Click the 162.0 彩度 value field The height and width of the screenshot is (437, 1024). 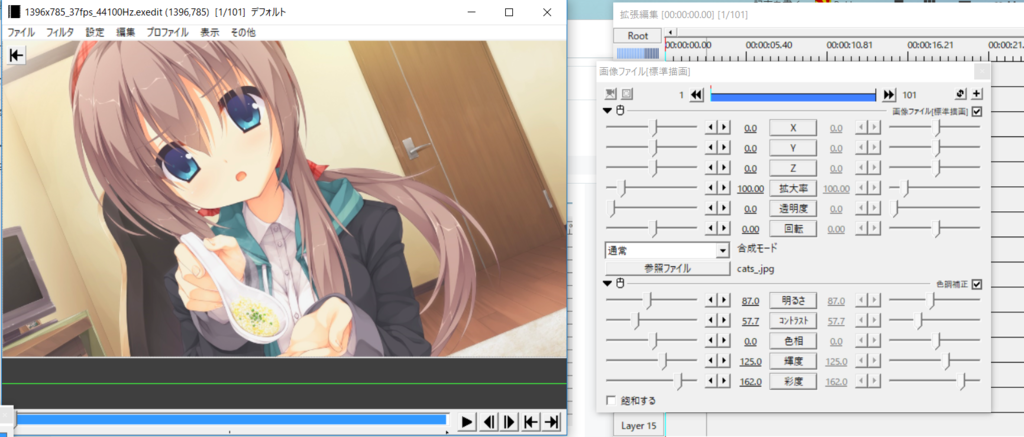coord(750,381)
